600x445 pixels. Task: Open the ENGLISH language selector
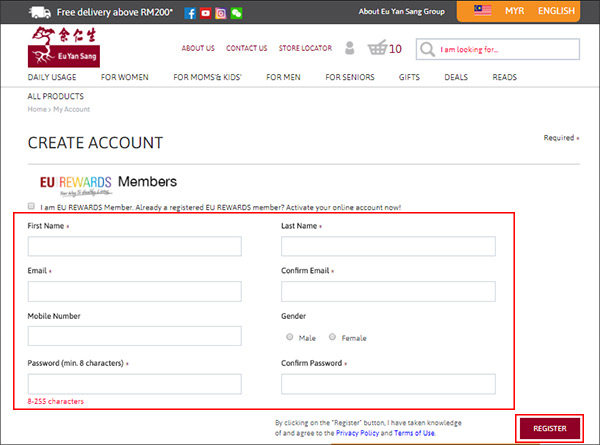point(556,11)
